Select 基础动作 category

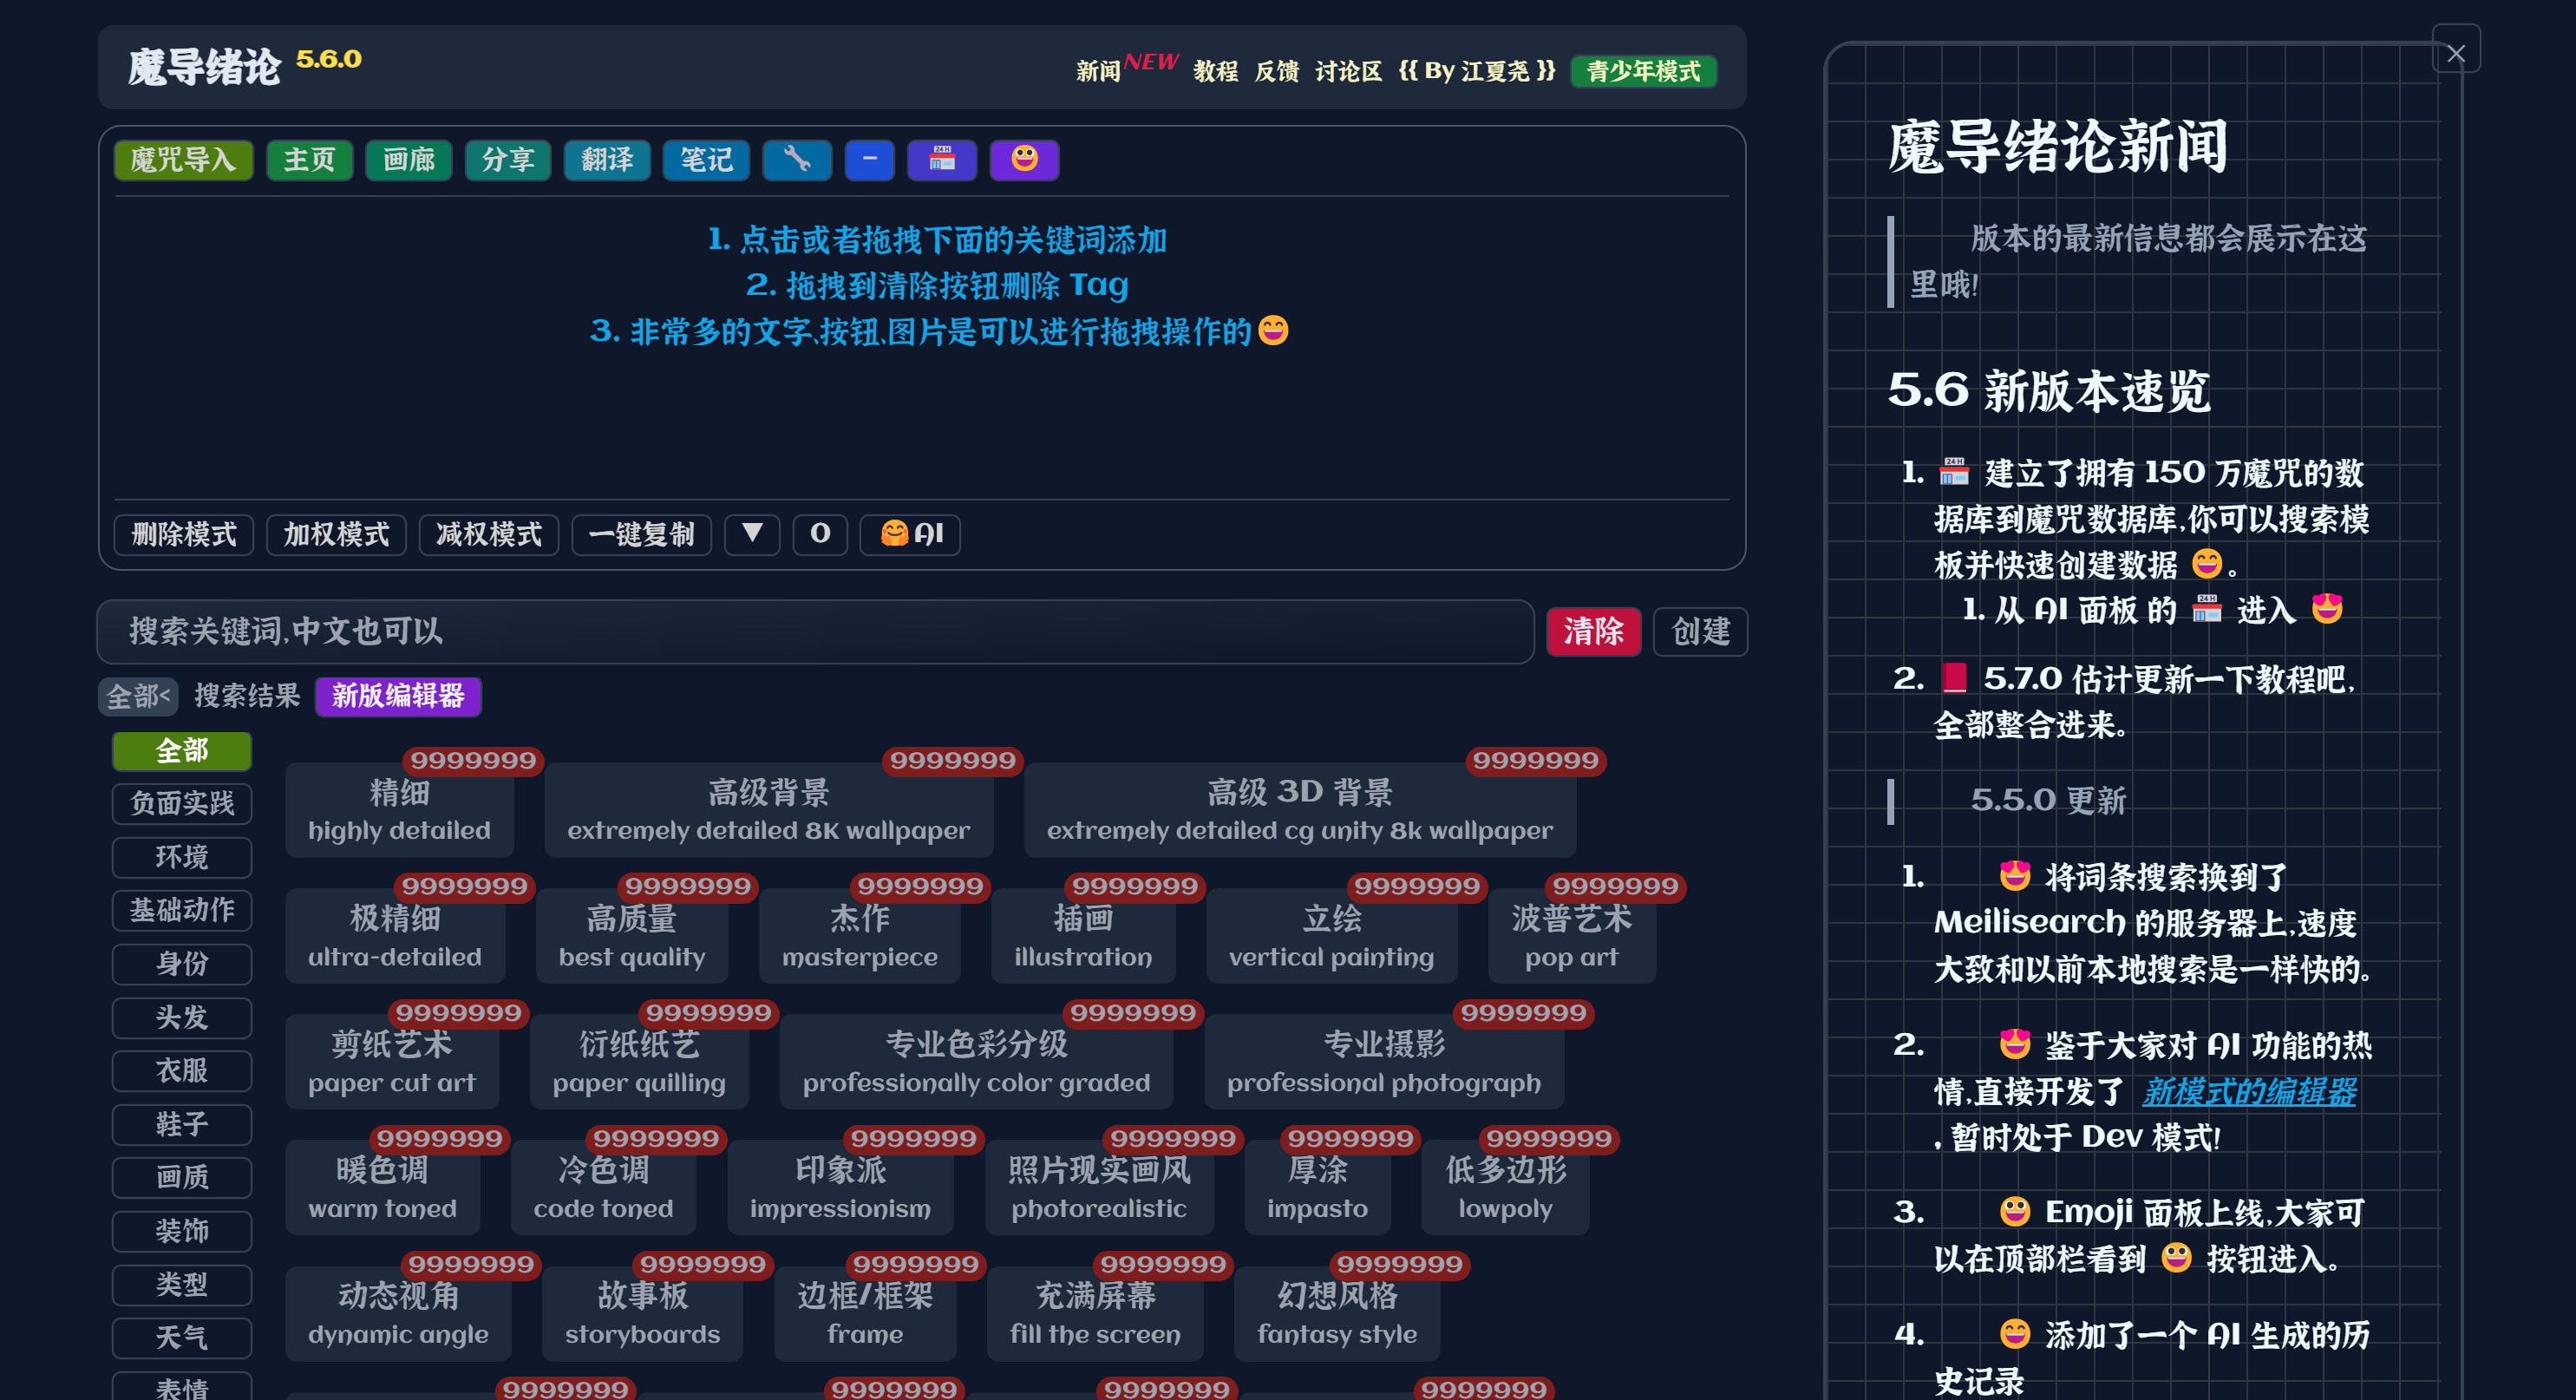pyautogui.click(x=182, y=912)
